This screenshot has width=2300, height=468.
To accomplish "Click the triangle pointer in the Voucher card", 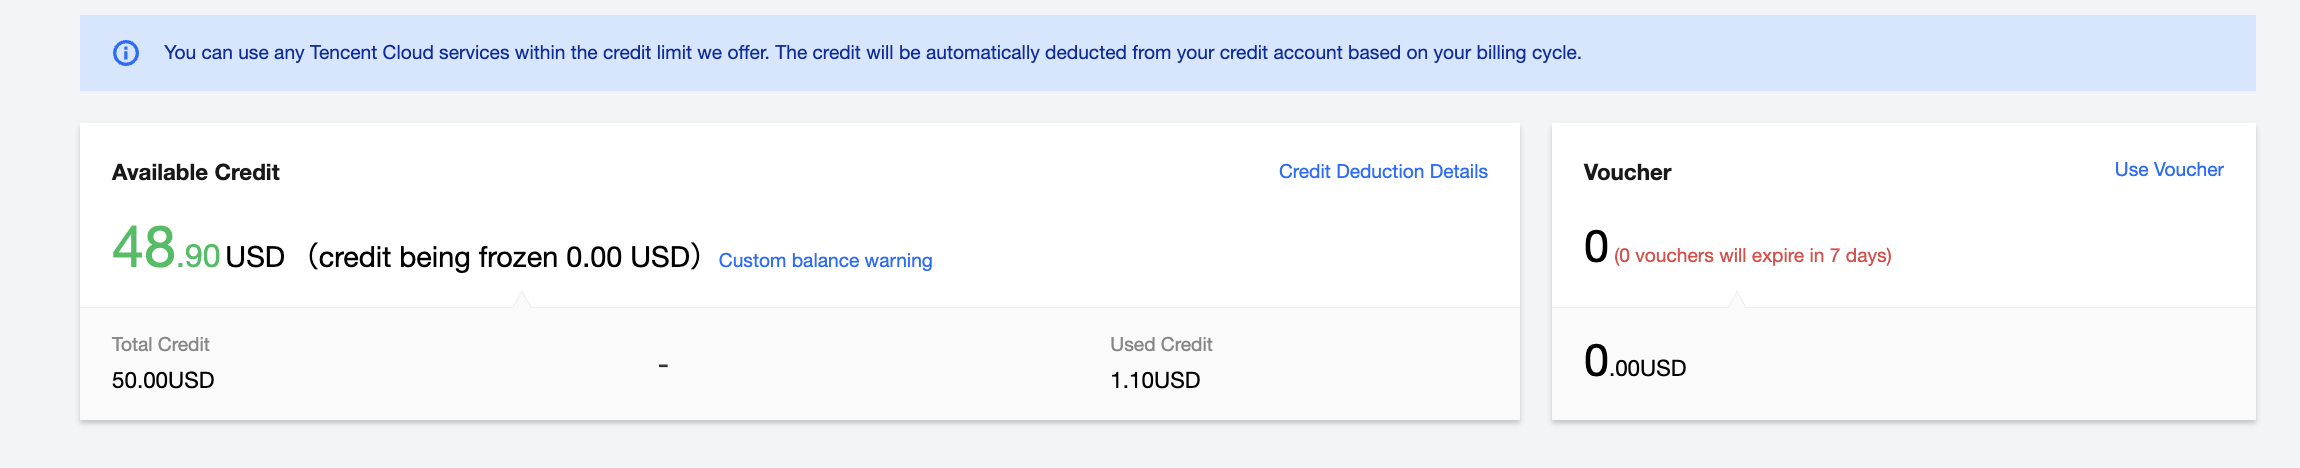I will [1737, 300].
